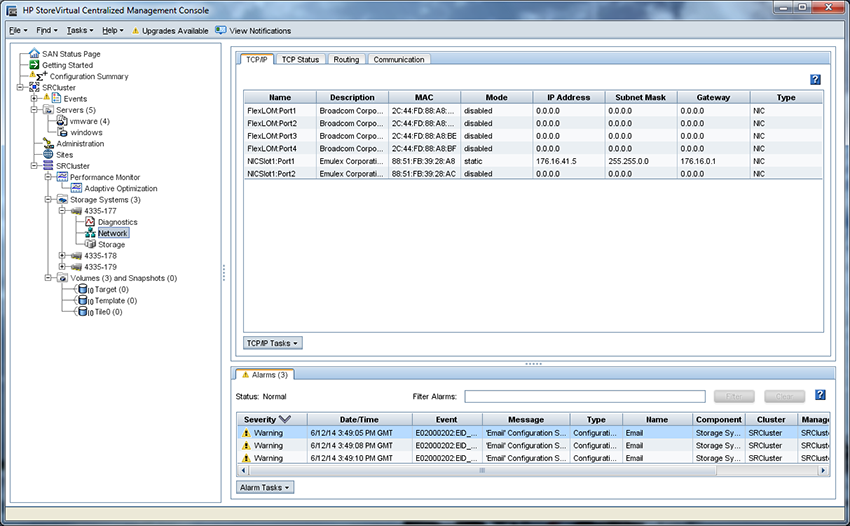Image resolution: width=850 pixels, height=526 pixels.
Task: Click IP address 176.16.41.5 cell
Action: point(569,161)
